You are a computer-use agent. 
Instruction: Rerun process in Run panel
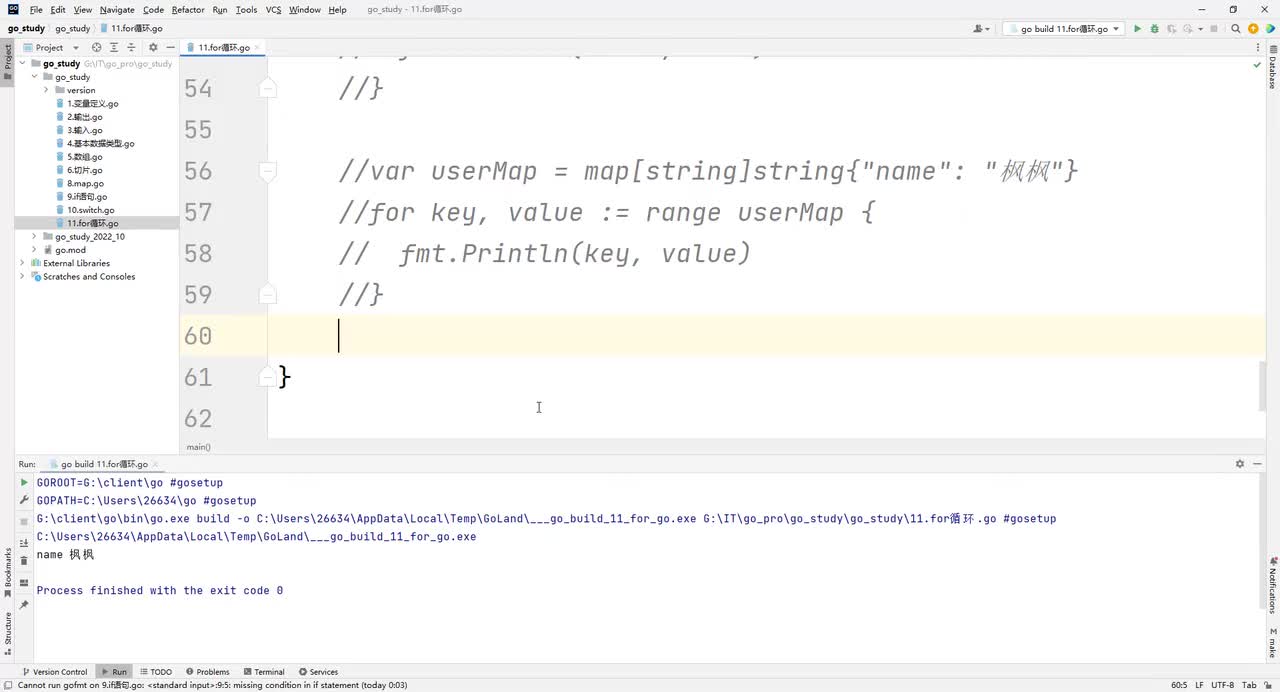pos(25,482)
